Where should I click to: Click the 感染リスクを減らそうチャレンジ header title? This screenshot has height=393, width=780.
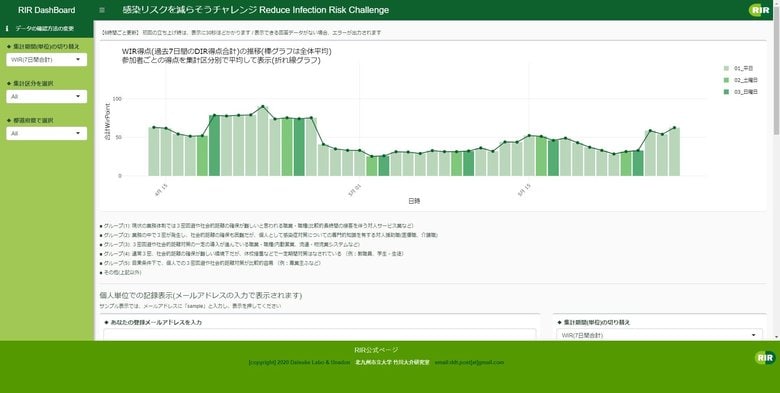pos(256,10)
